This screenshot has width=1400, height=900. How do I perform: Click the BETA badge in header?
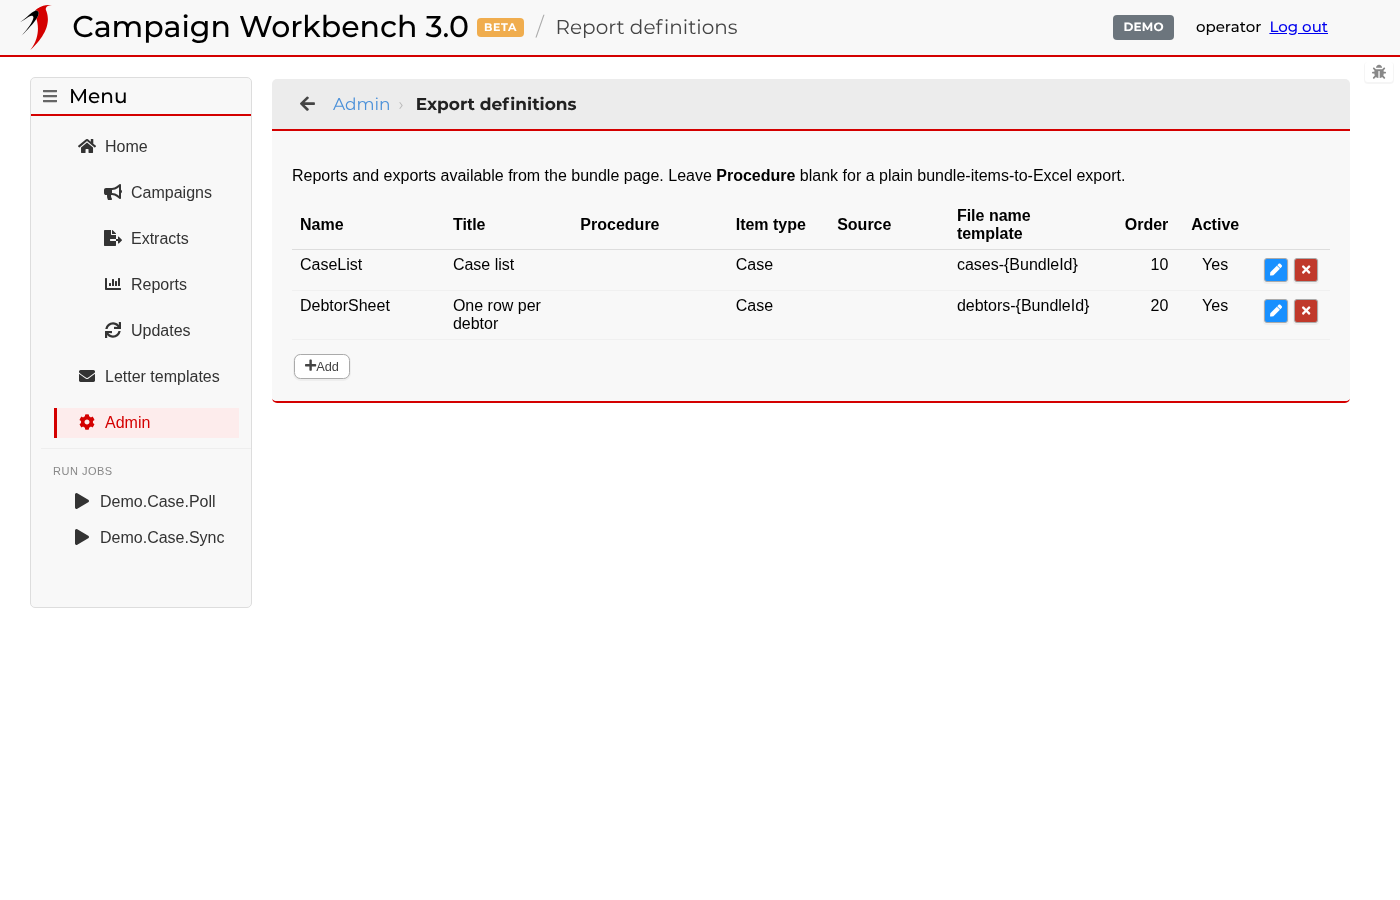point(500,27)
